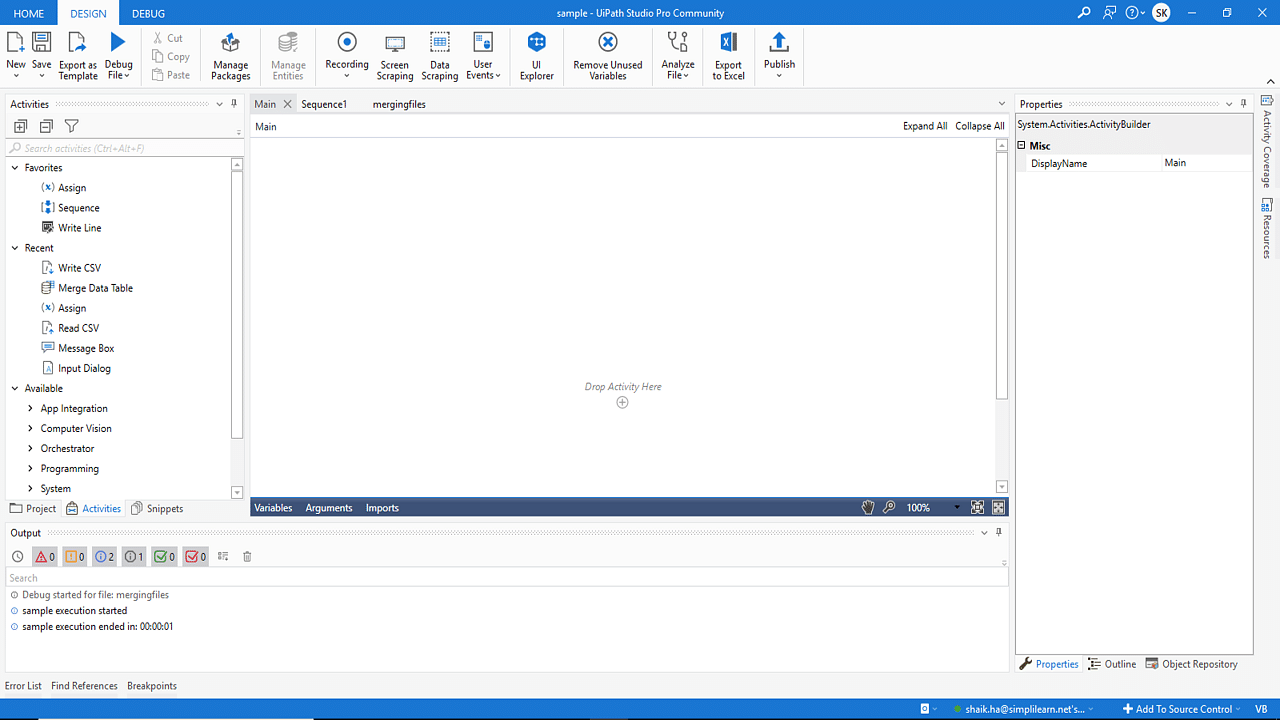
Task: Switch to the mergingfiles document tab
Action: click(x=399, y=104)
